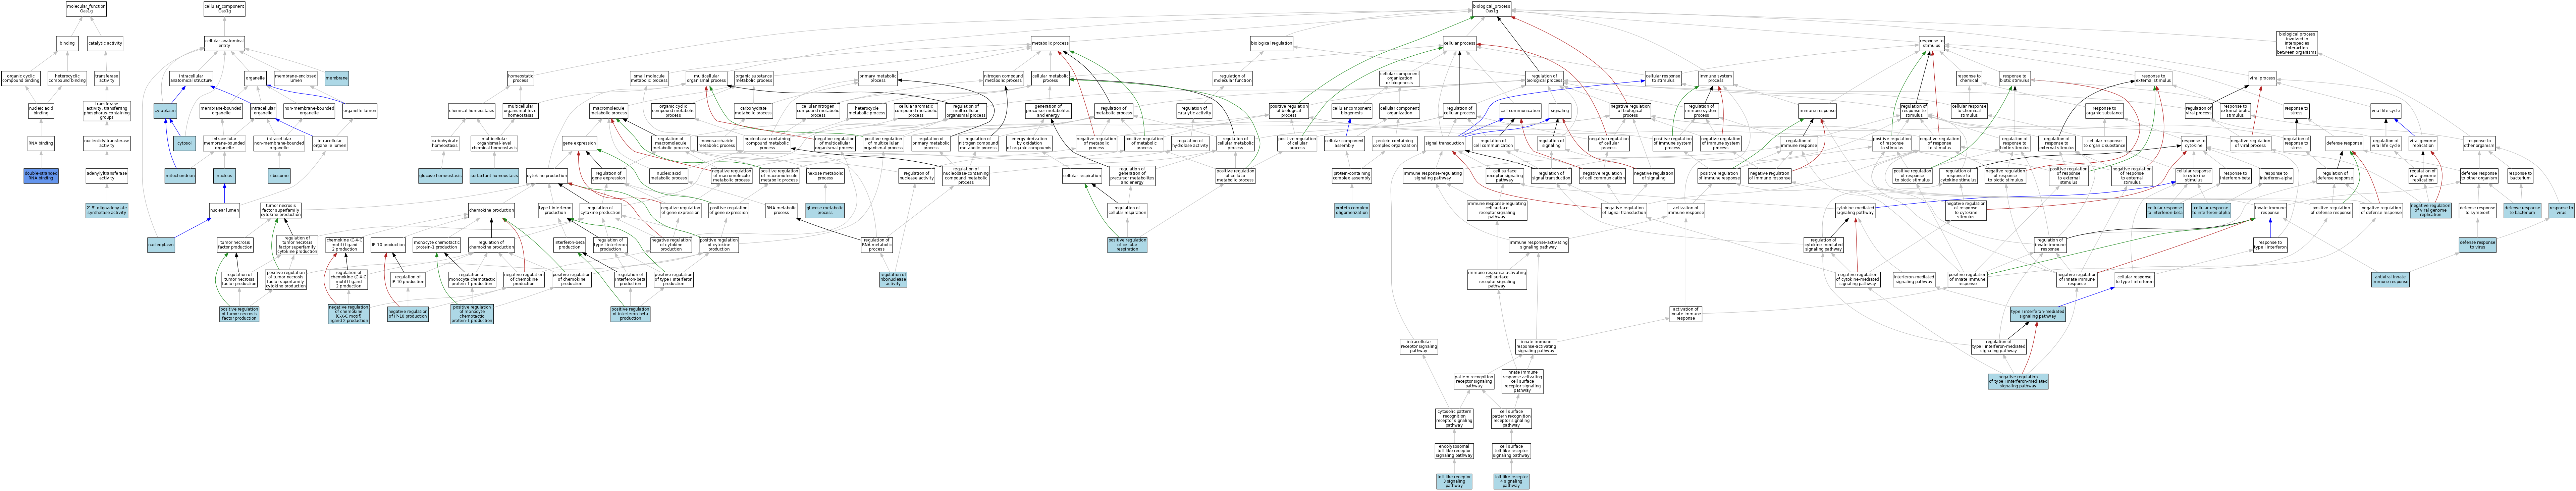Click the 'molecular_function Oas1g' root node
This screenshot has width=2576, height=491.
pos(86,9)
